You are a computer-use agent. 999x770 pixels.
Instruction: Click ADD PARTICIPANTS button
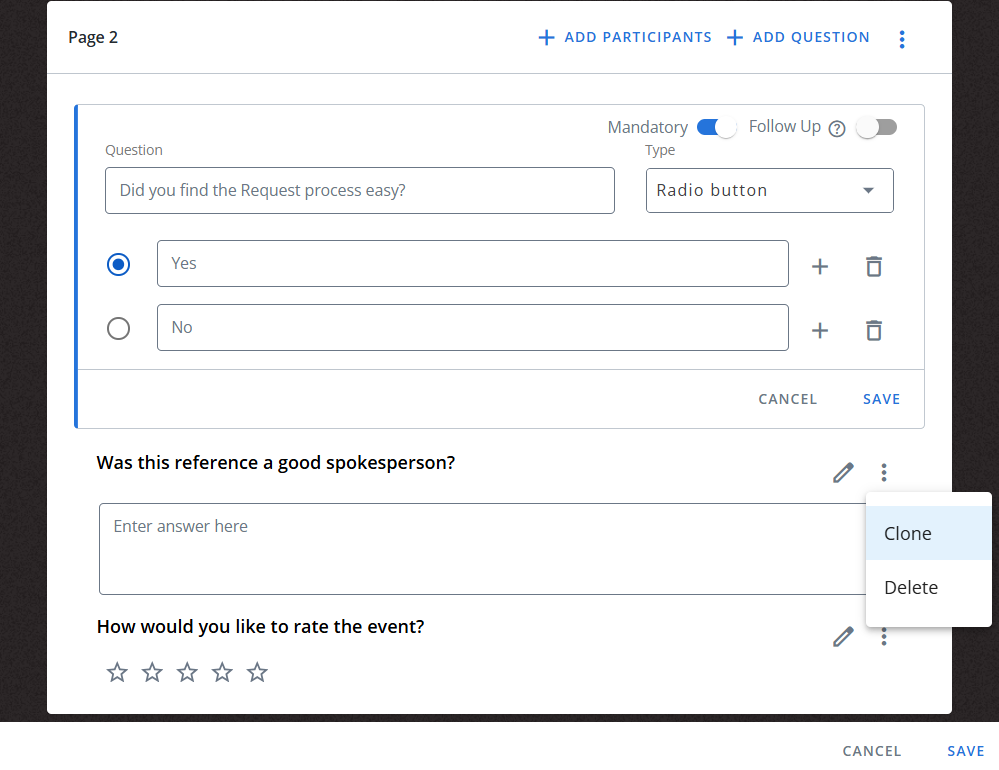[625, 38]
